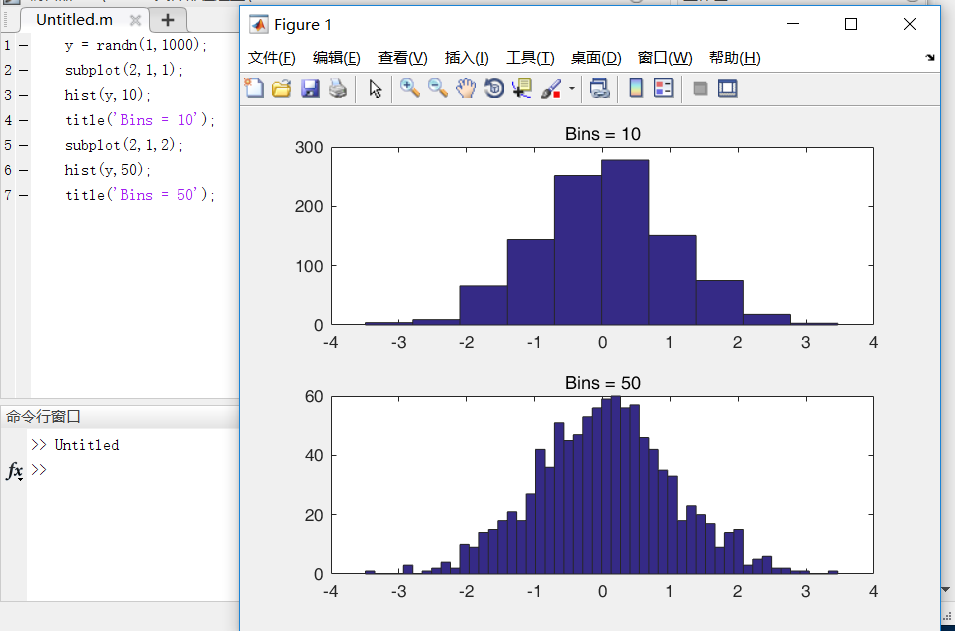The width and height of the screenshot is (955, 631).
Task: Toggle the Edit Plot arrow mode
Action: 372,88
